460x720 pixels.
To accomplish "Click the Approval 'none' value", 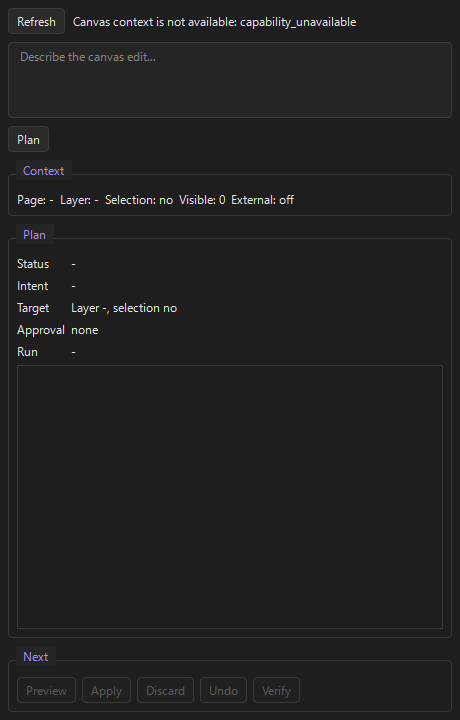I will click(x=84, y=330).
